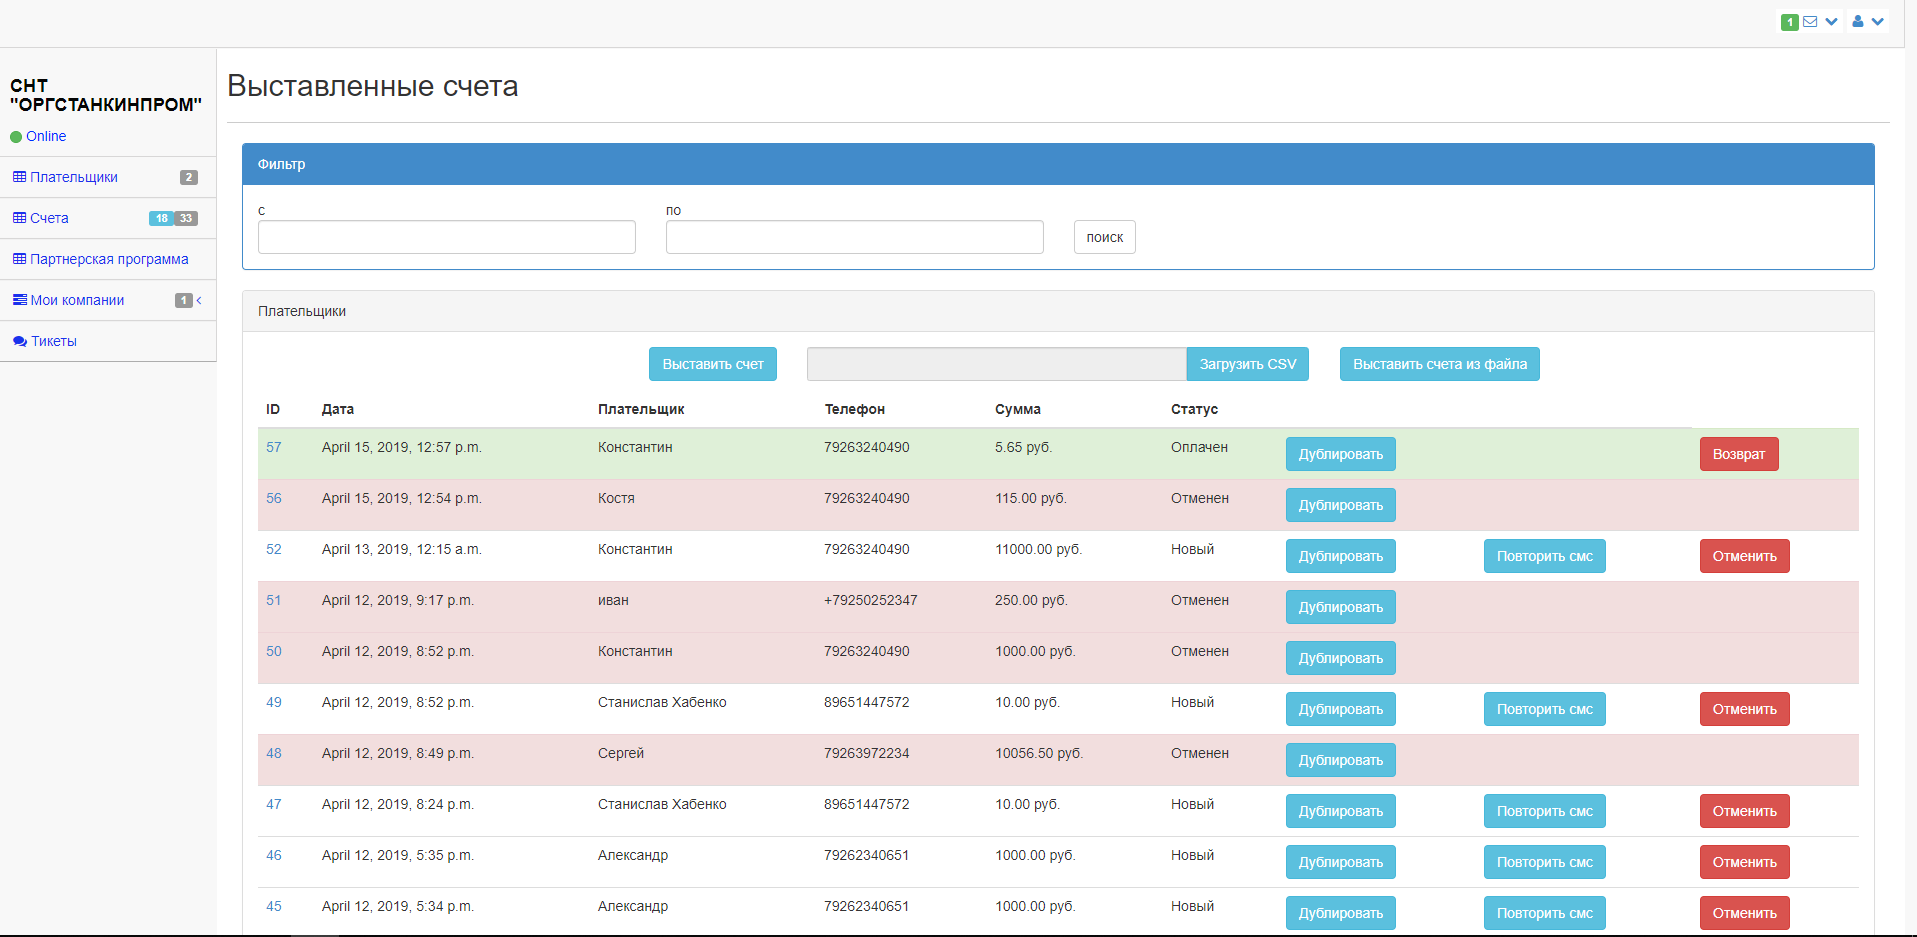Click table icon beside Счета
This screenshot has width=1917, height=937.
pos(19,218)
